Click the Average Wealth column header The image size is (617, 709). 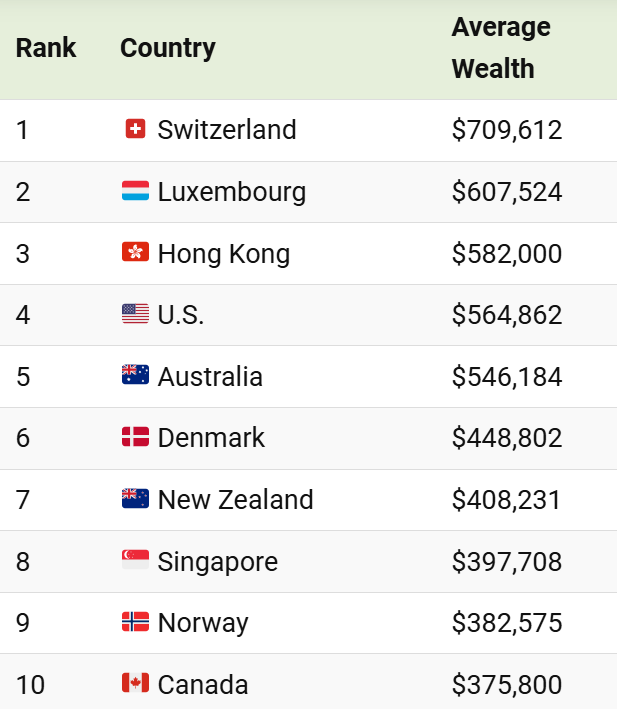point(501,48)
